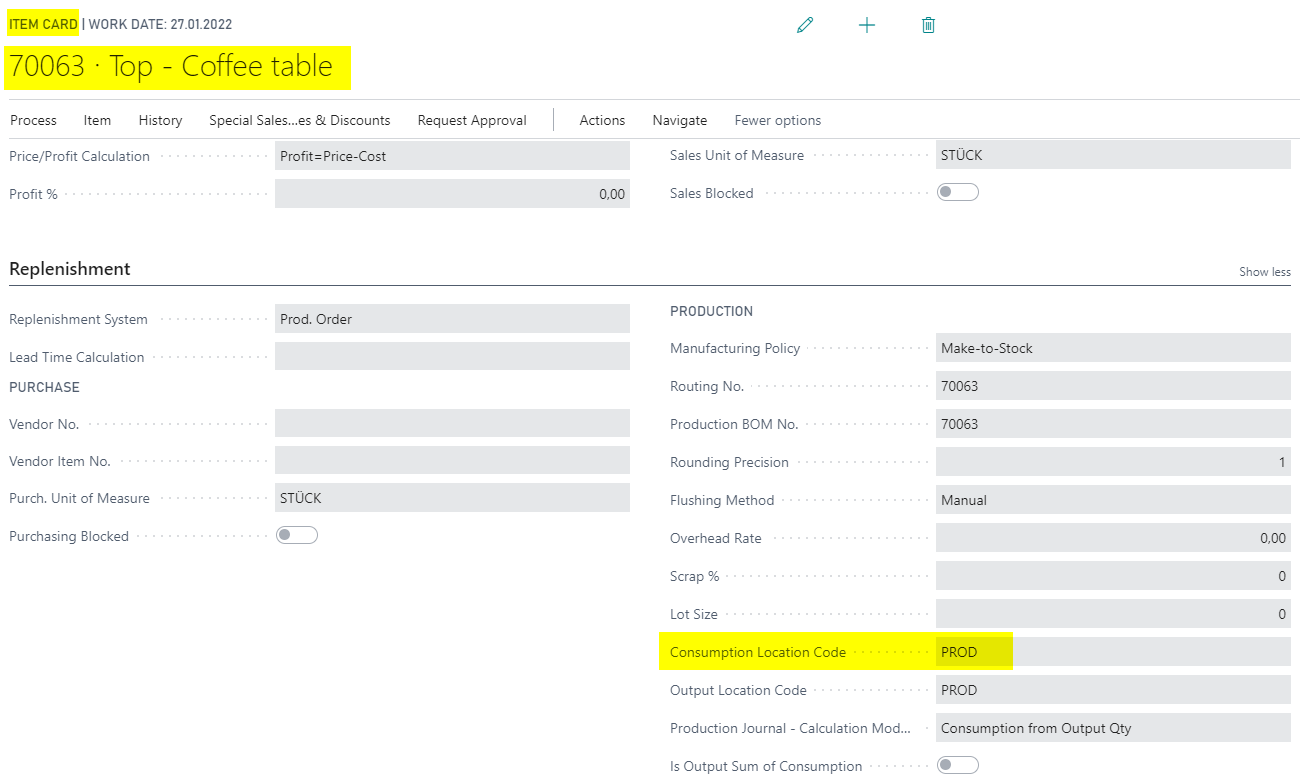This screenshot has width=1300, height=779.
Task: Open the Replenishment System dropdown
Action: [452, 319]
